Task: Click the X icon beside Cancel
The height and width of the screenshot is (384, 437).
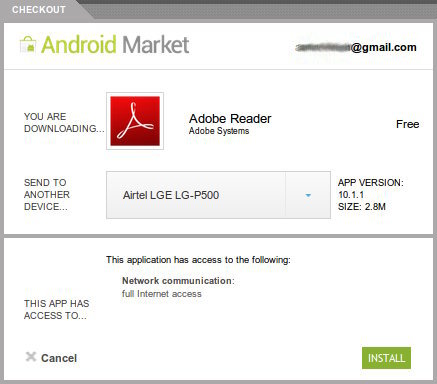Action: coord(31,357)
